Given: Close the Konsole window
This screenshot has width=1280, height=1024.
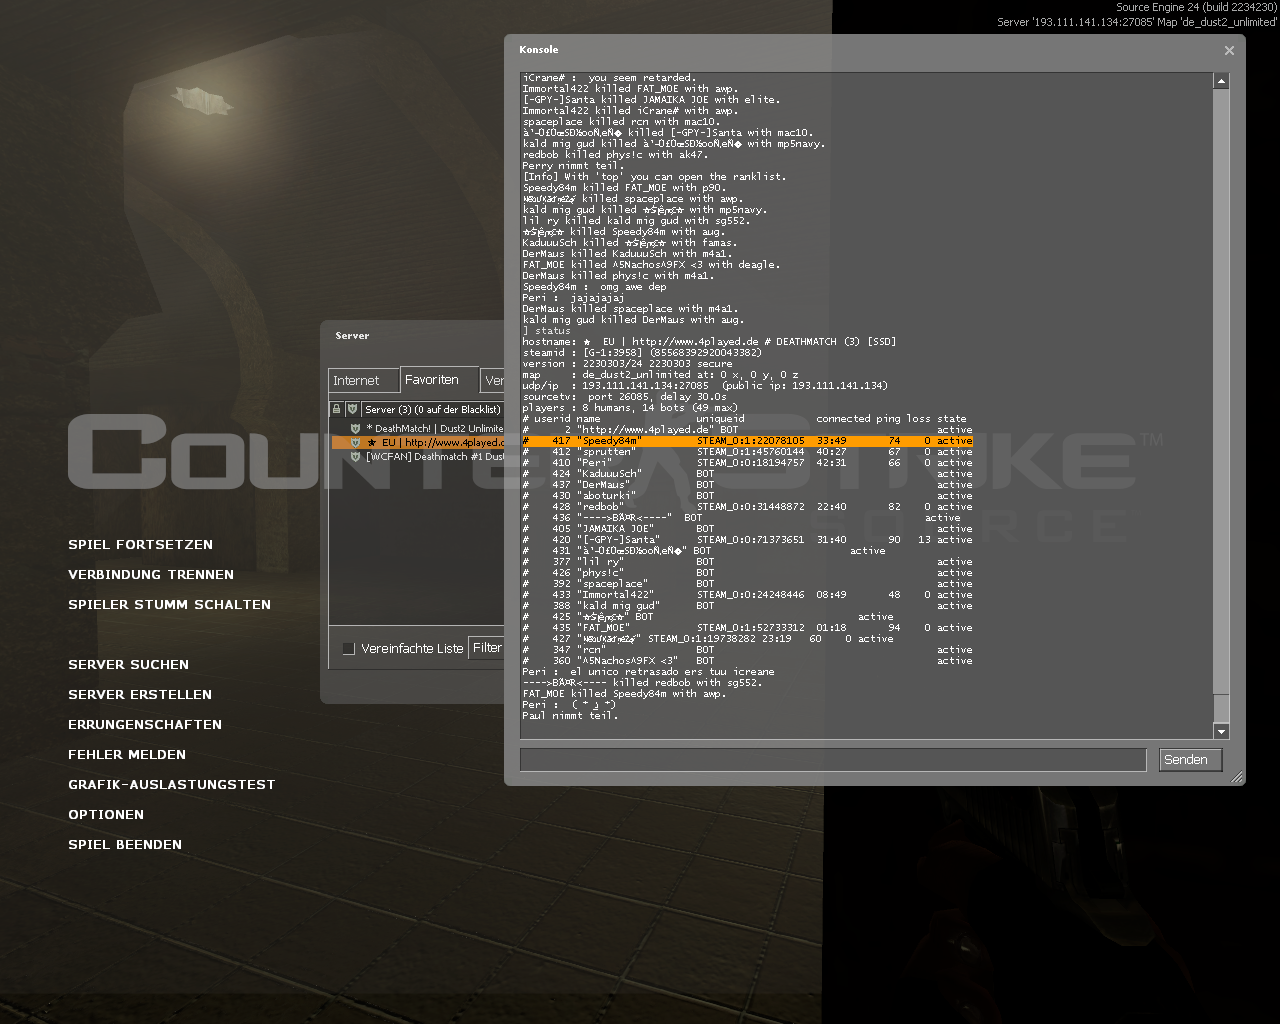Looking at the screenshot, I should pos(1229,50).
